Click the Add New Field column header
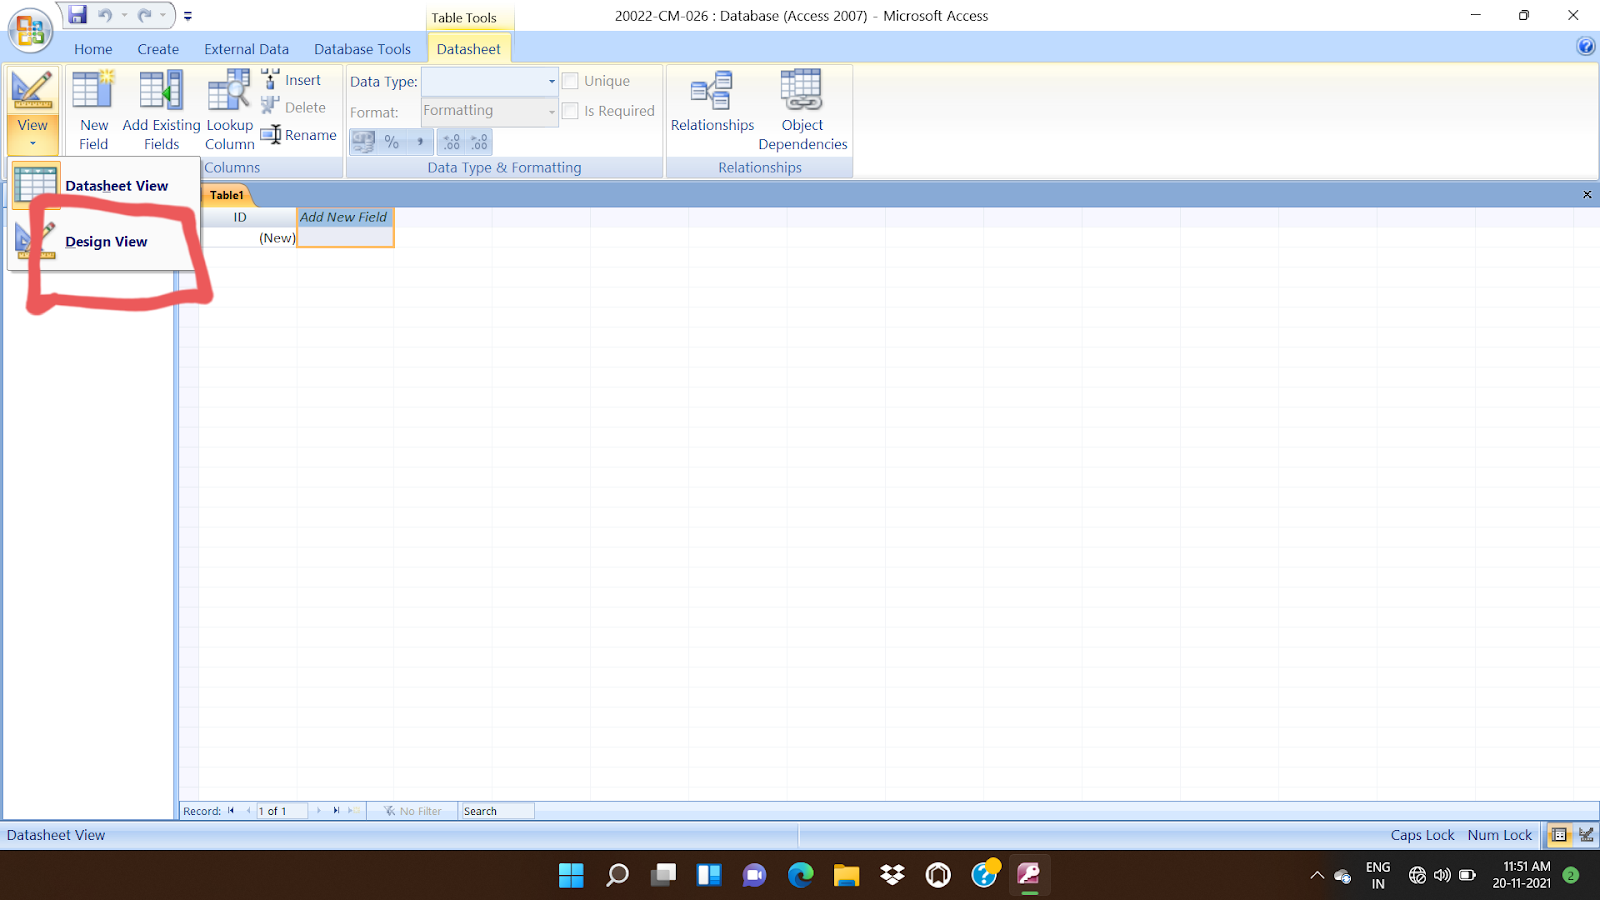 click(344, 217)
